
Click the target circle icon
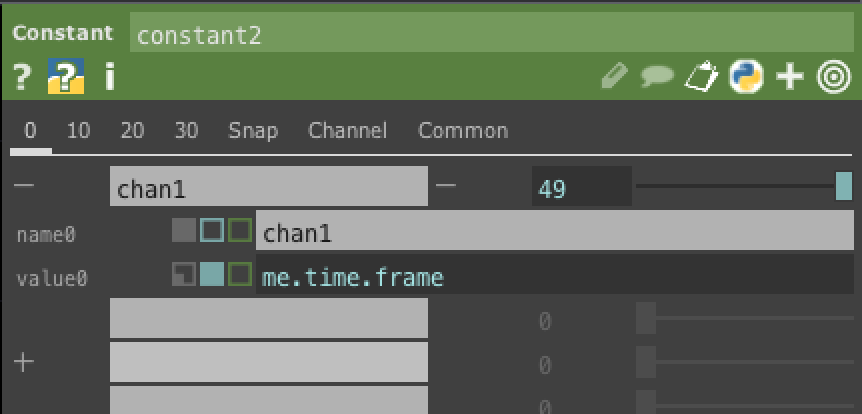[x=834, y=77]
